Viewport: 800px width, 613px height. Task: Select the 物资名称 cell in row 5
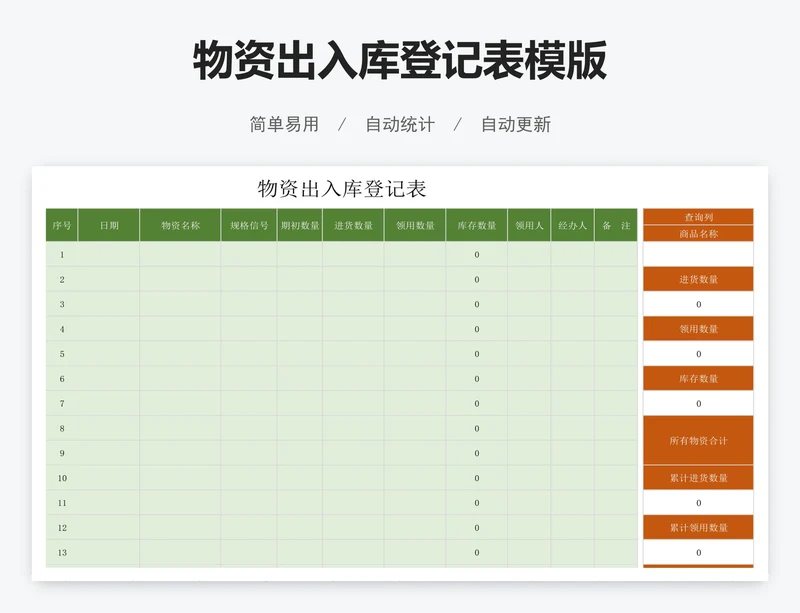click(180, 354)
